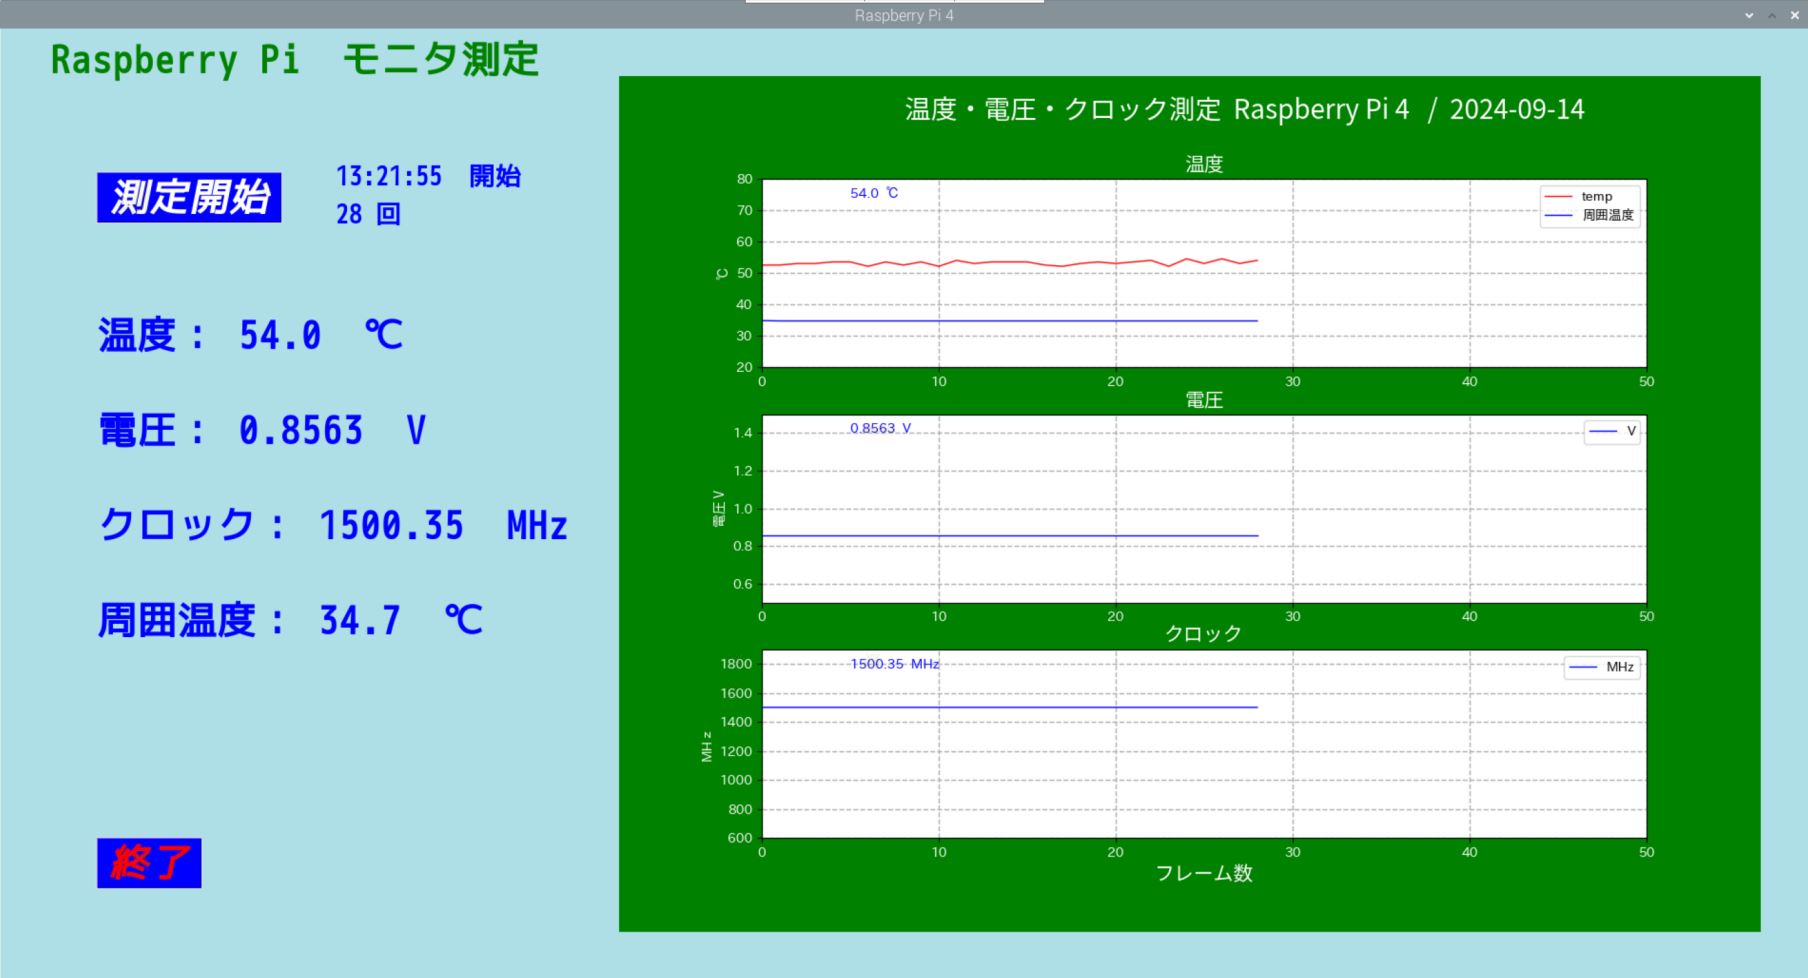Click the 温度 subplot title
1808x978 pixels.
(x=1204, y=164)
